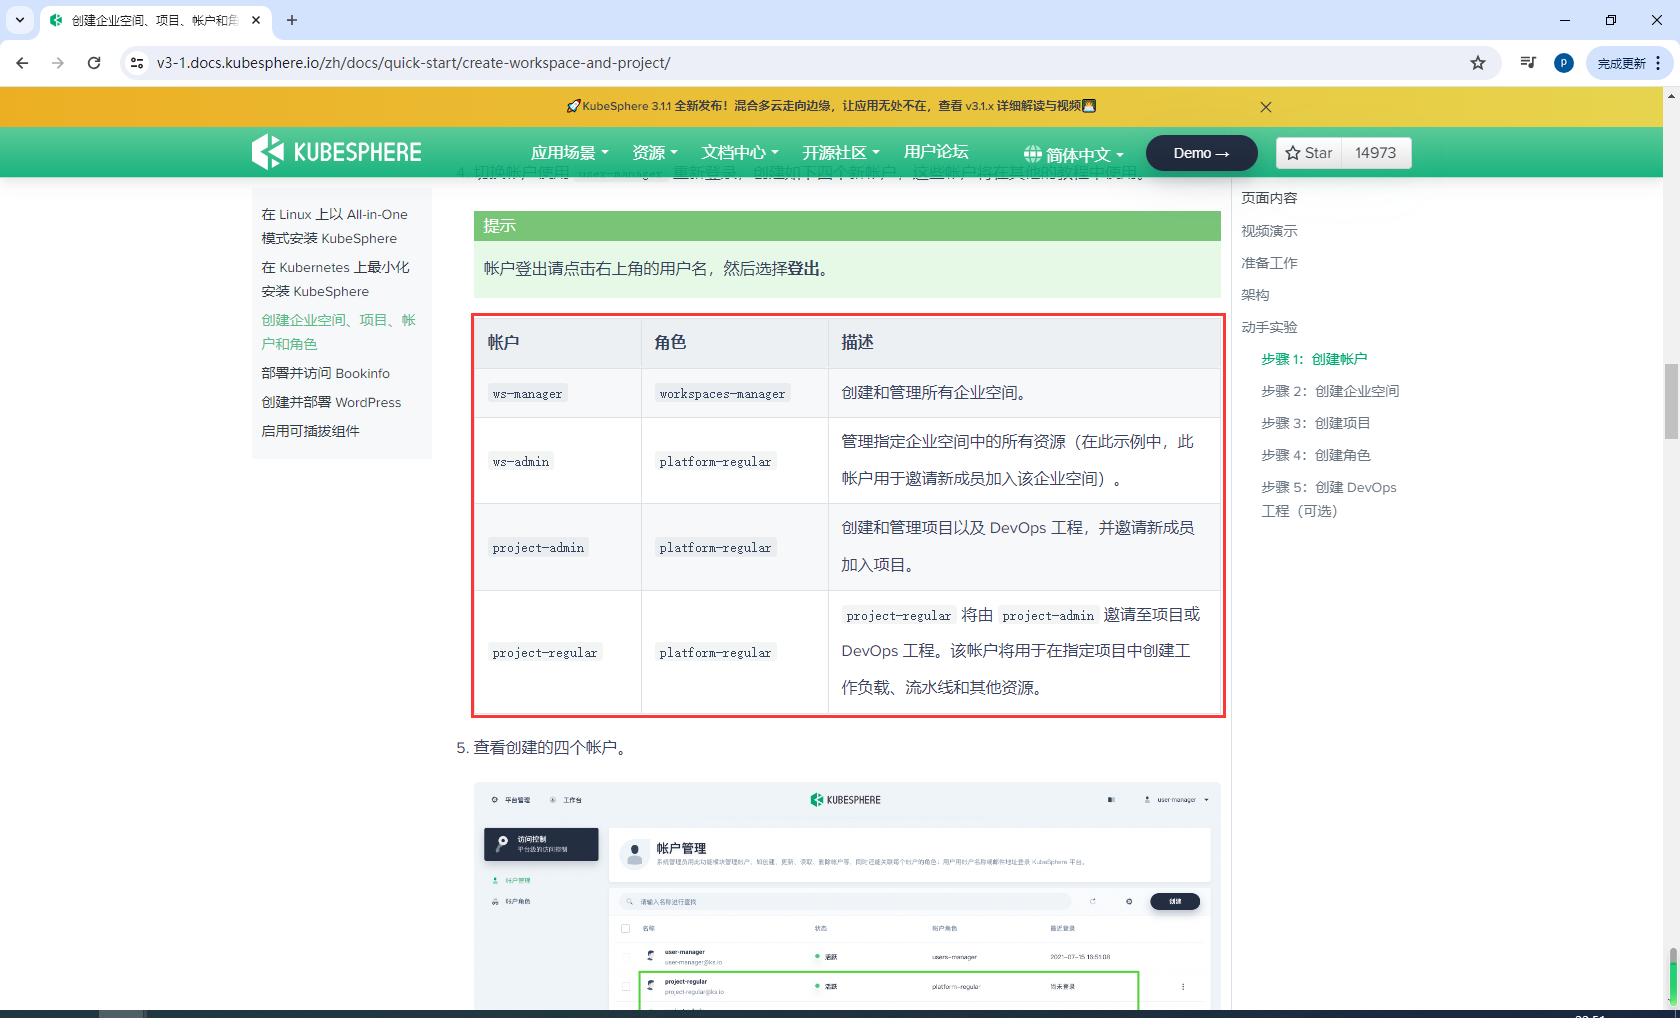This screenshot has height=1018, width=1680.
Task: Open 部署并访问 Bookinfo sidebar link
Action: coord(325,373)
